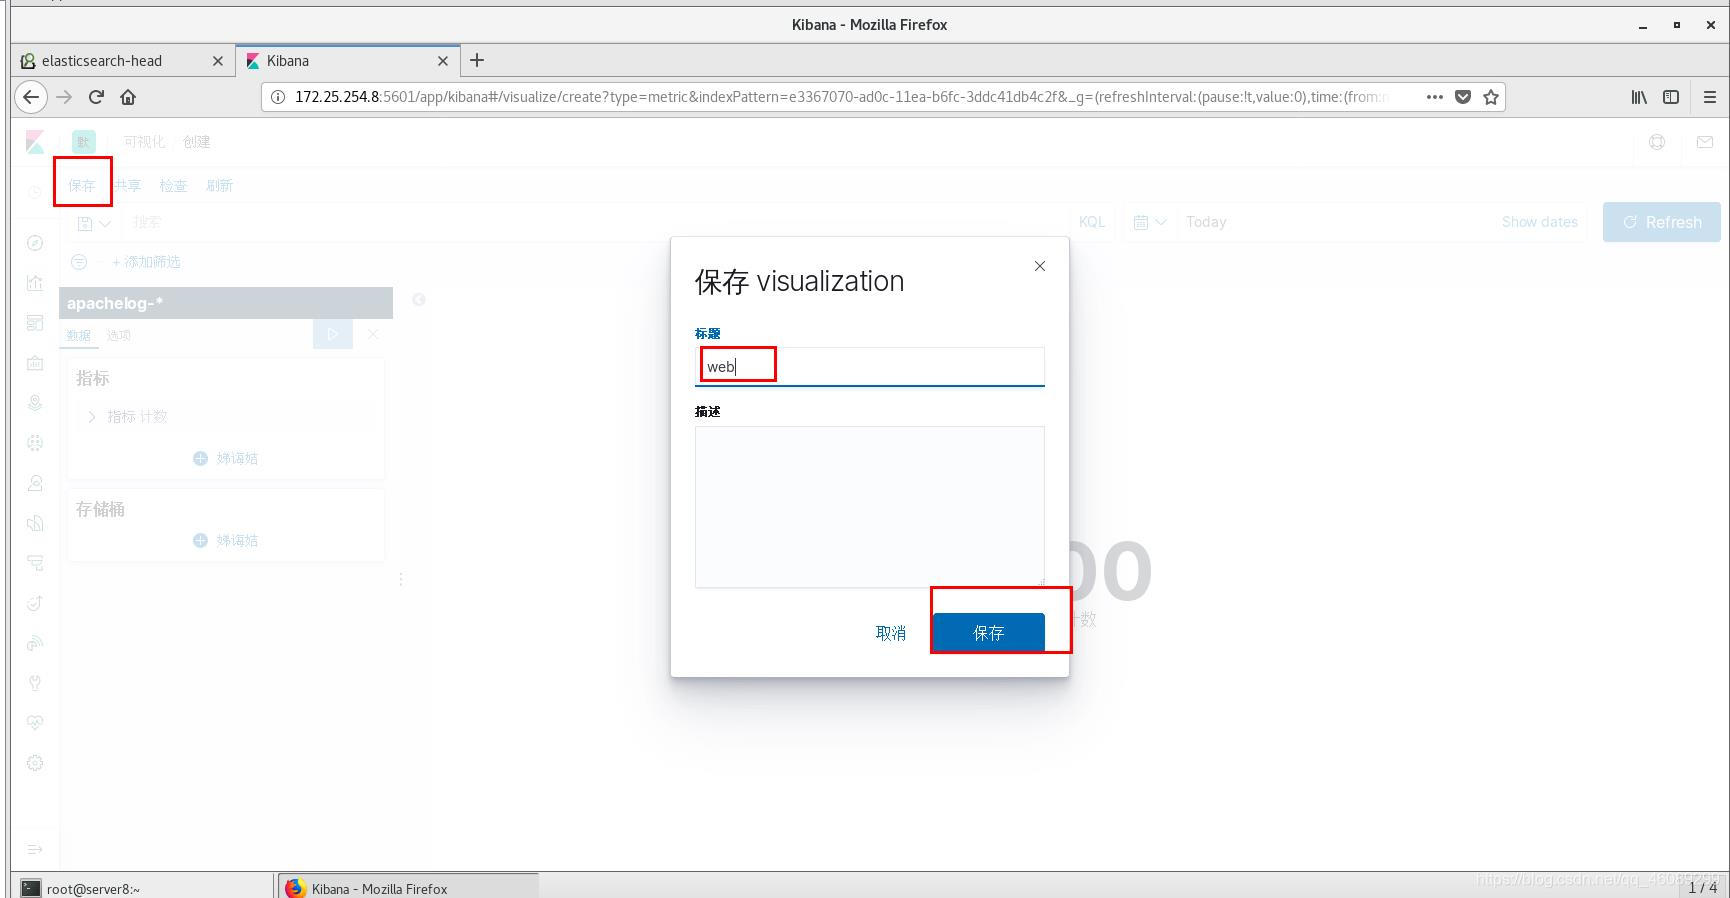Viewport: 1730px width, 898px height.
Task: Click 共享 share menu item
Action: (127, 185)
